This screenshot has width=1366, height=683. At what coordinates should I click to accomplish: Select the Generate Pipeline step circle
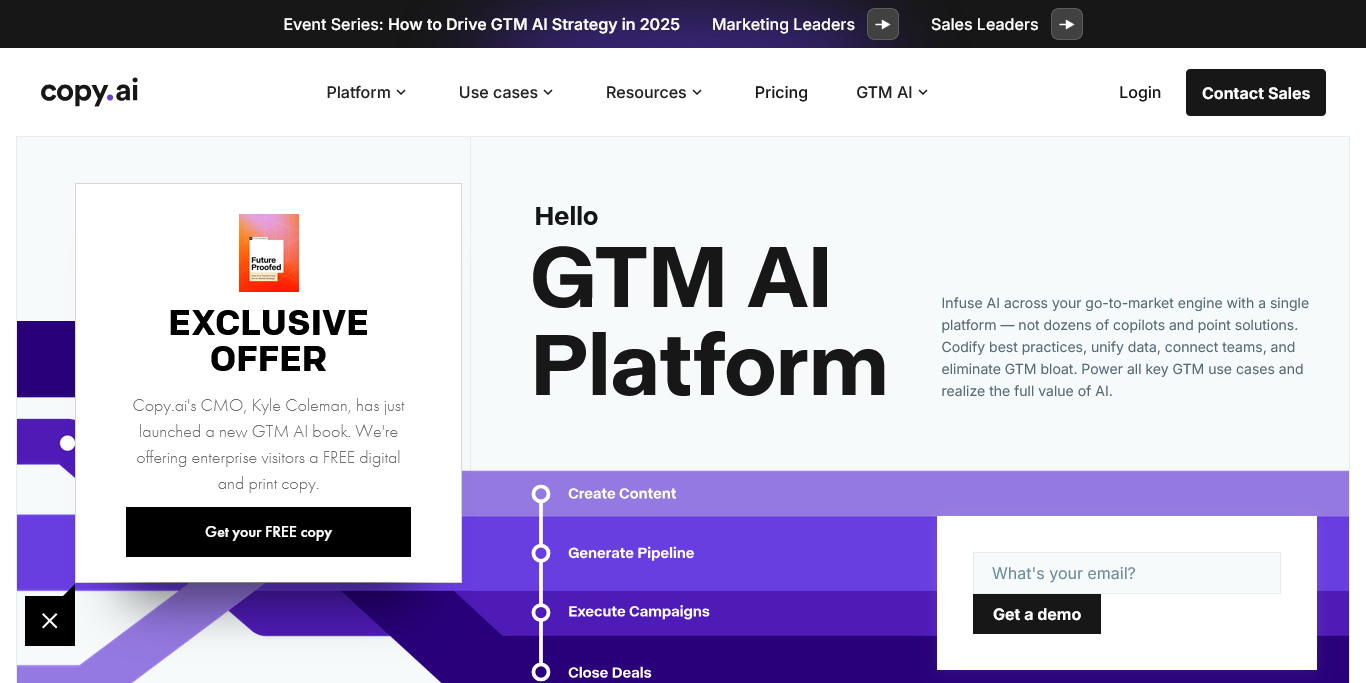coord(541,553)
